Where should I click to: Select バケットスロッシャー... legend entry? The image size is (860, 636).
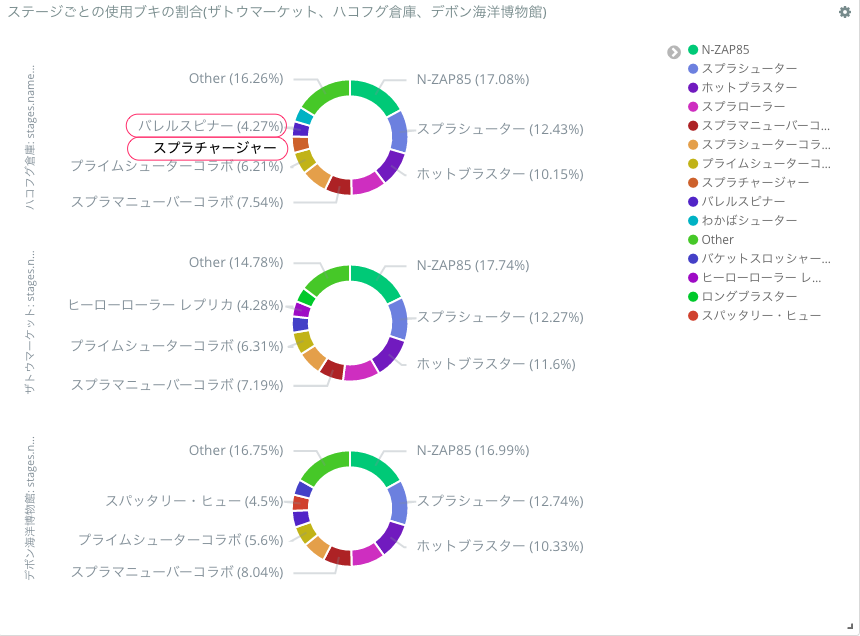(x=766, y=259)
